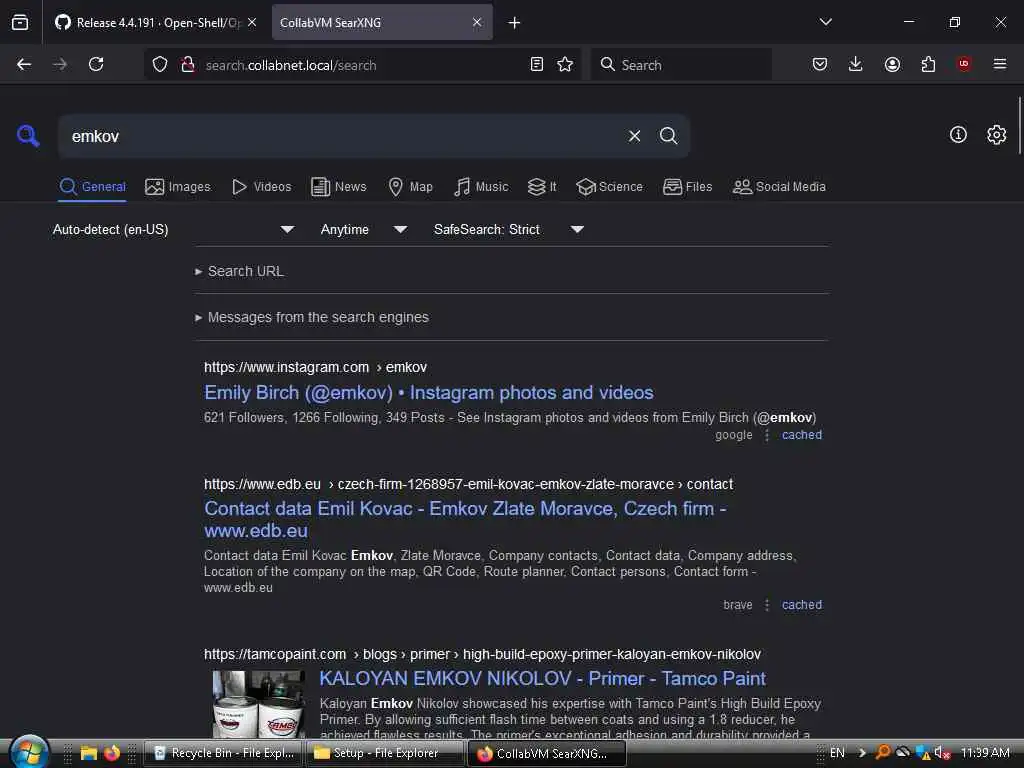The width and height of the screenshot is (1024, 768).
Task: Submit the search with magnifier button
Action: pos(668,136)
